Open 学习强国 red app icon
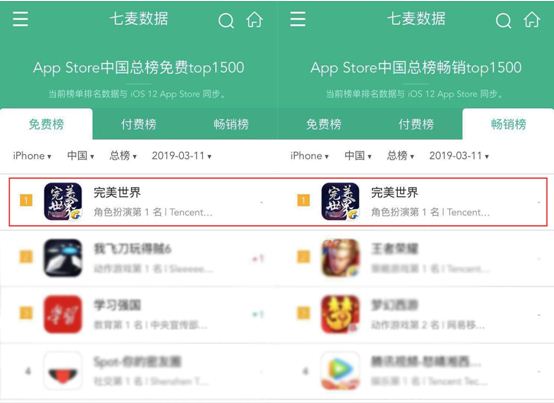The height and width of the screenshot is (403, 554). point(63,314)
